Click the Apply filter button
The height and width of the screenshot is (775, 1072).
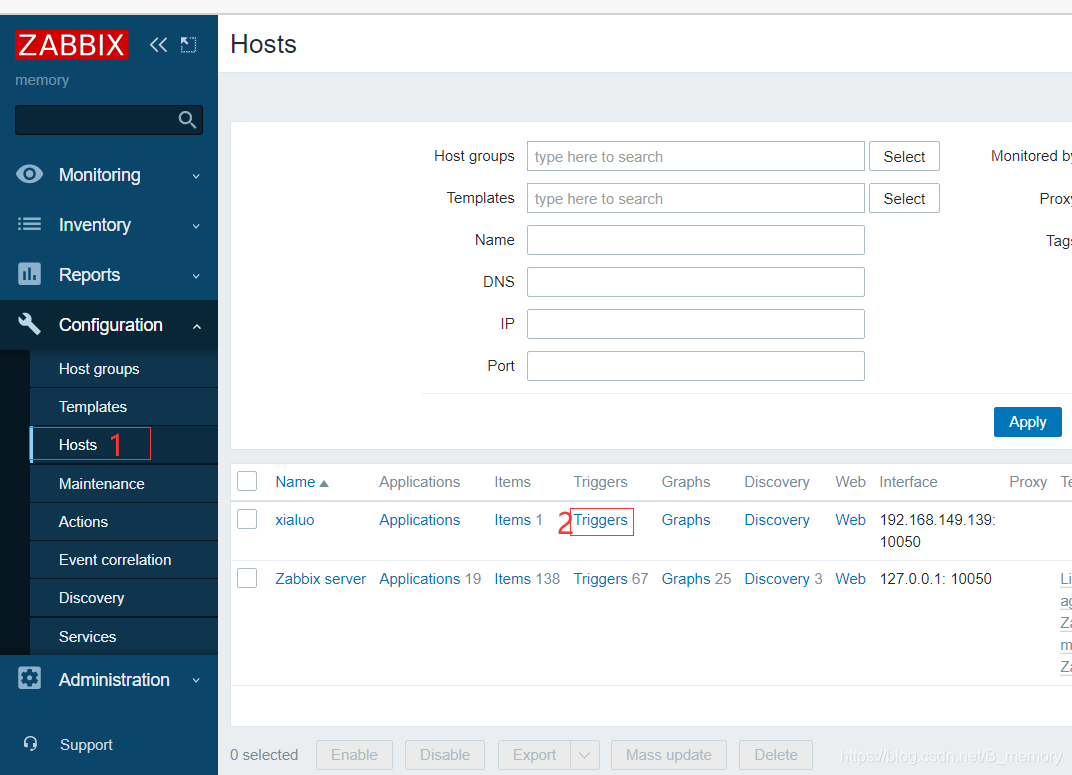tap(1027, 422)
